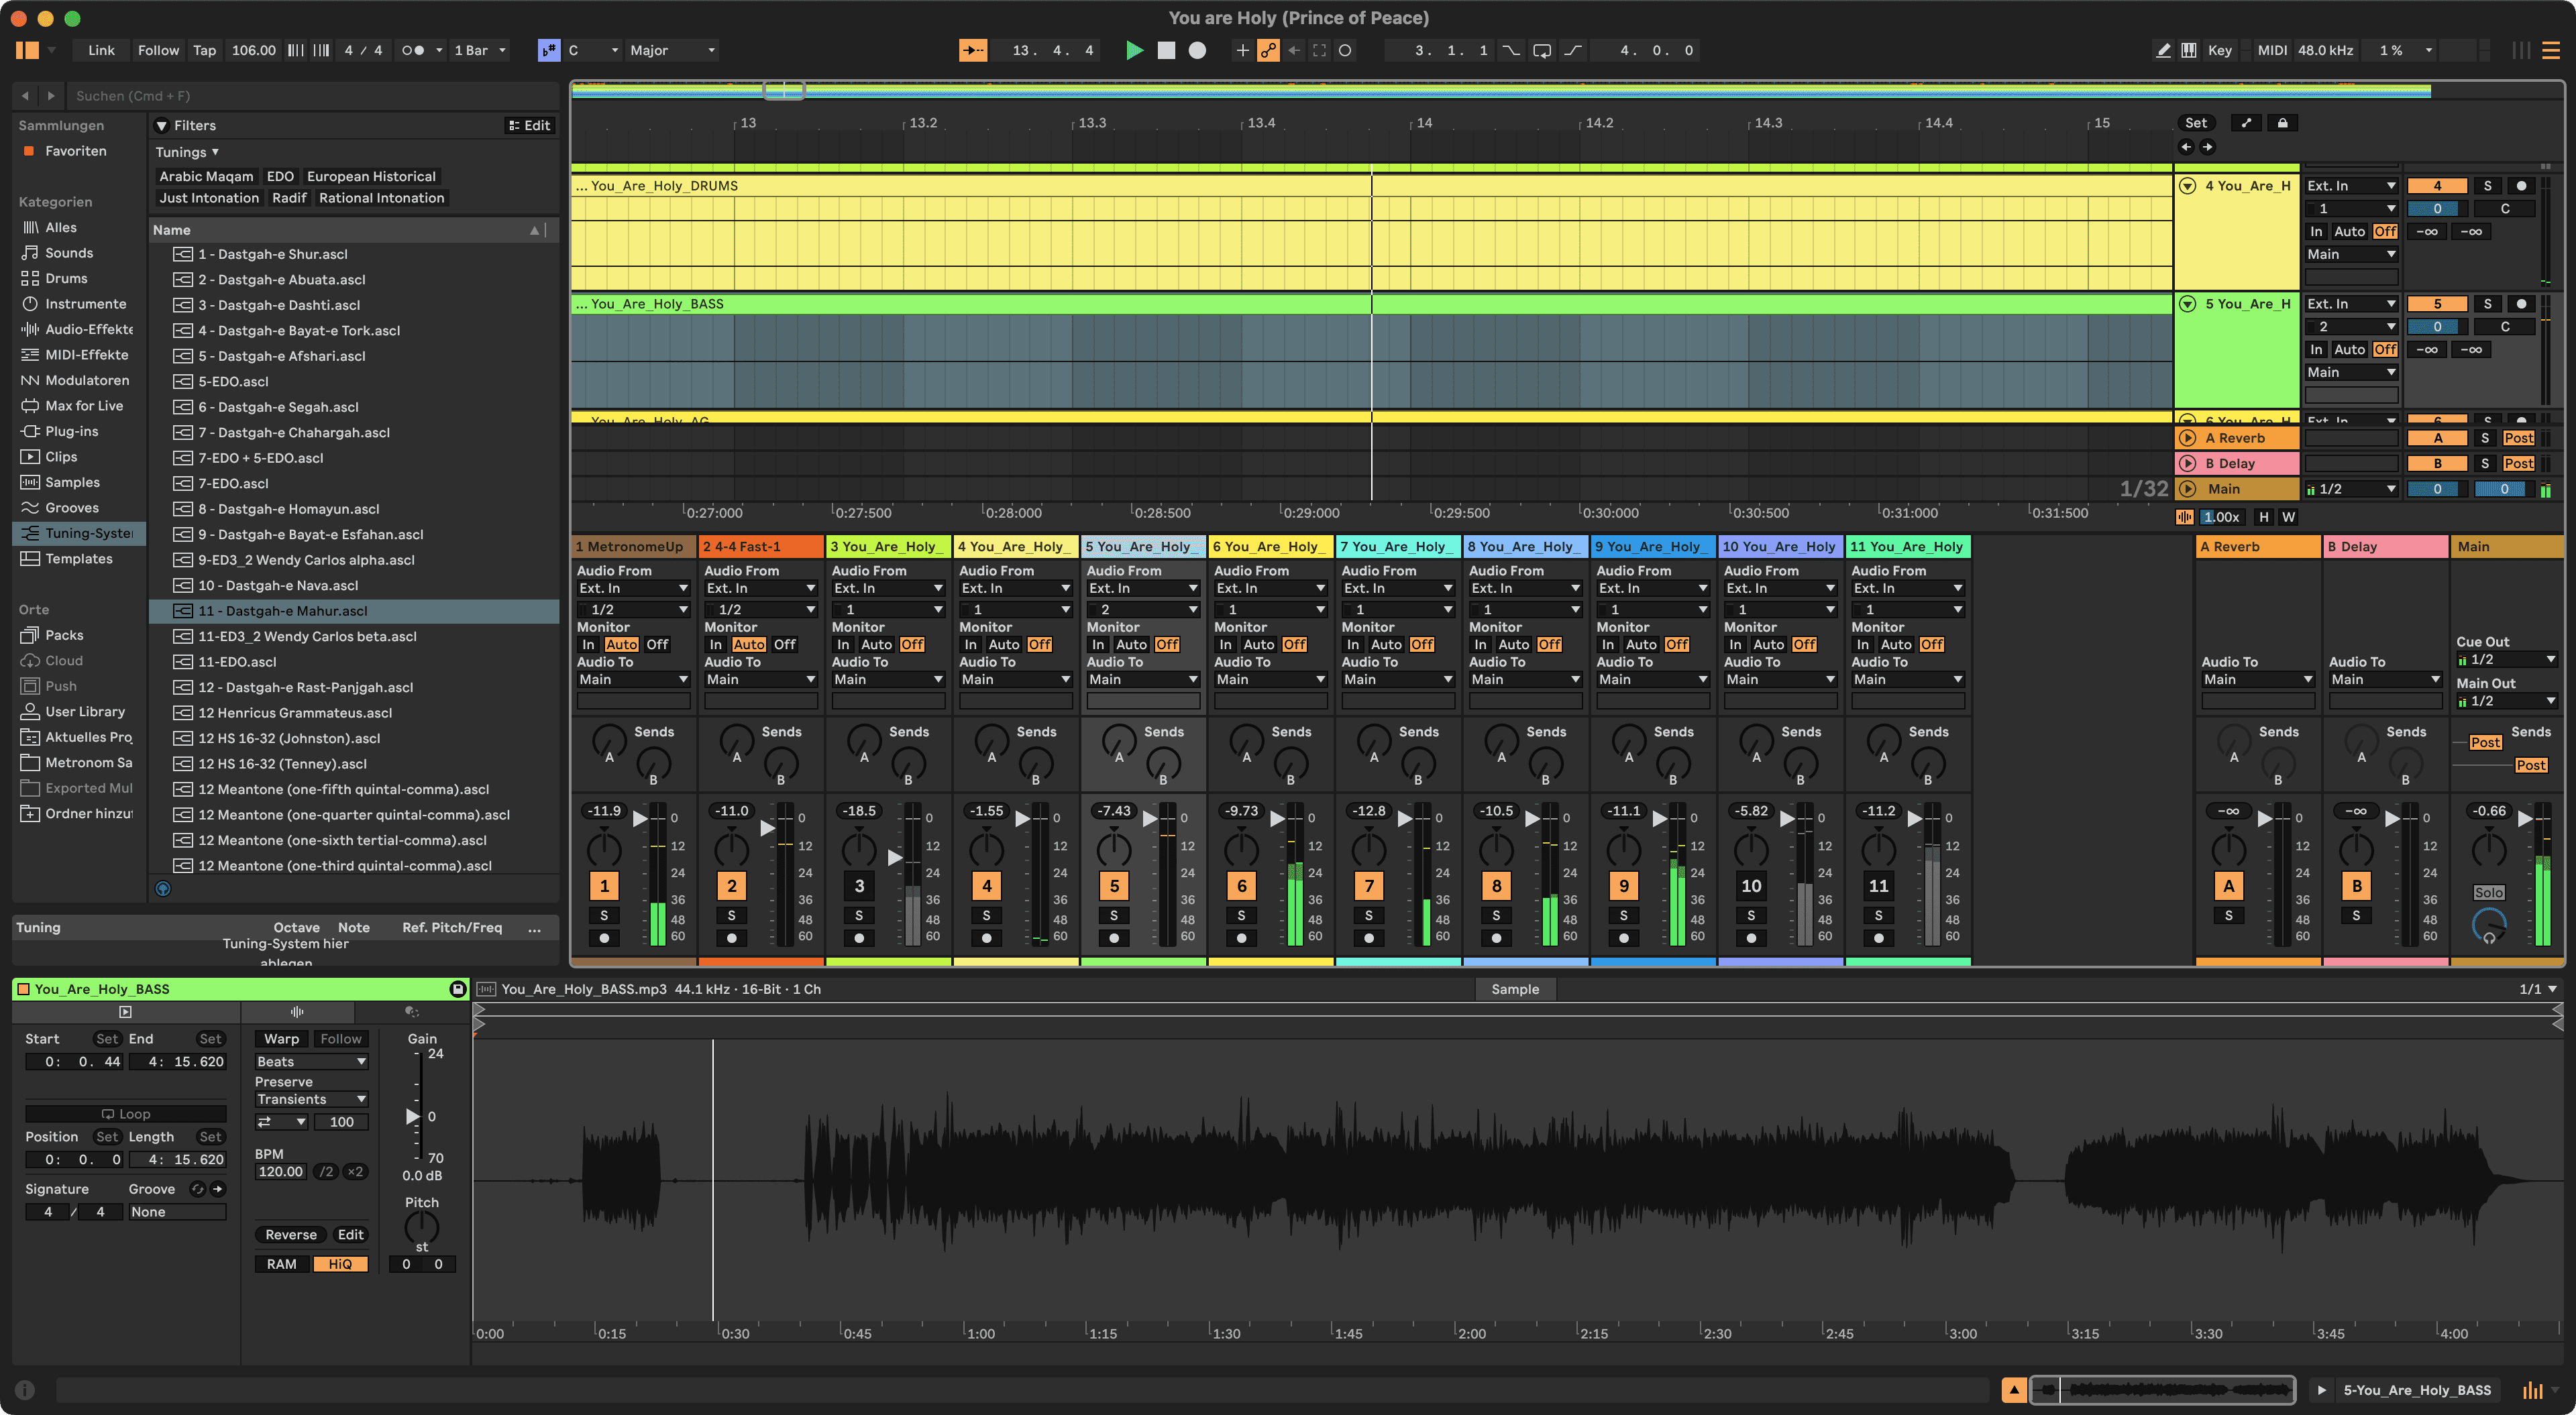Open the Sample tab in clip view
Screen dimensions: 2576x1415
click(1515, 989)
